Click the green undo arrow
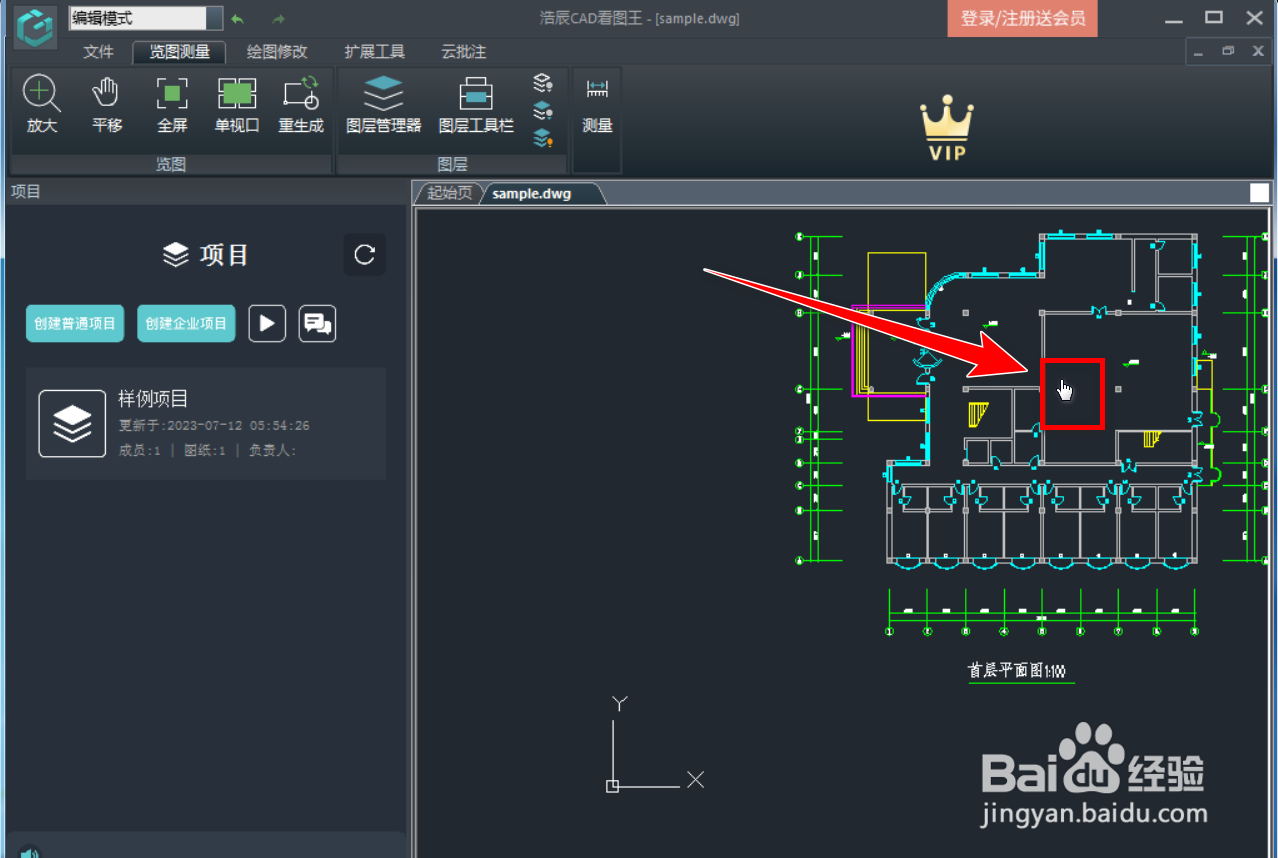This screenshot has width=1278, height=858. [x=237, y=19]
